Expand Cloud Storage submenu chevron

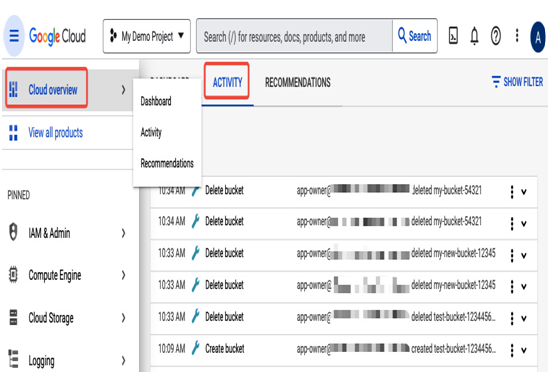123,318
